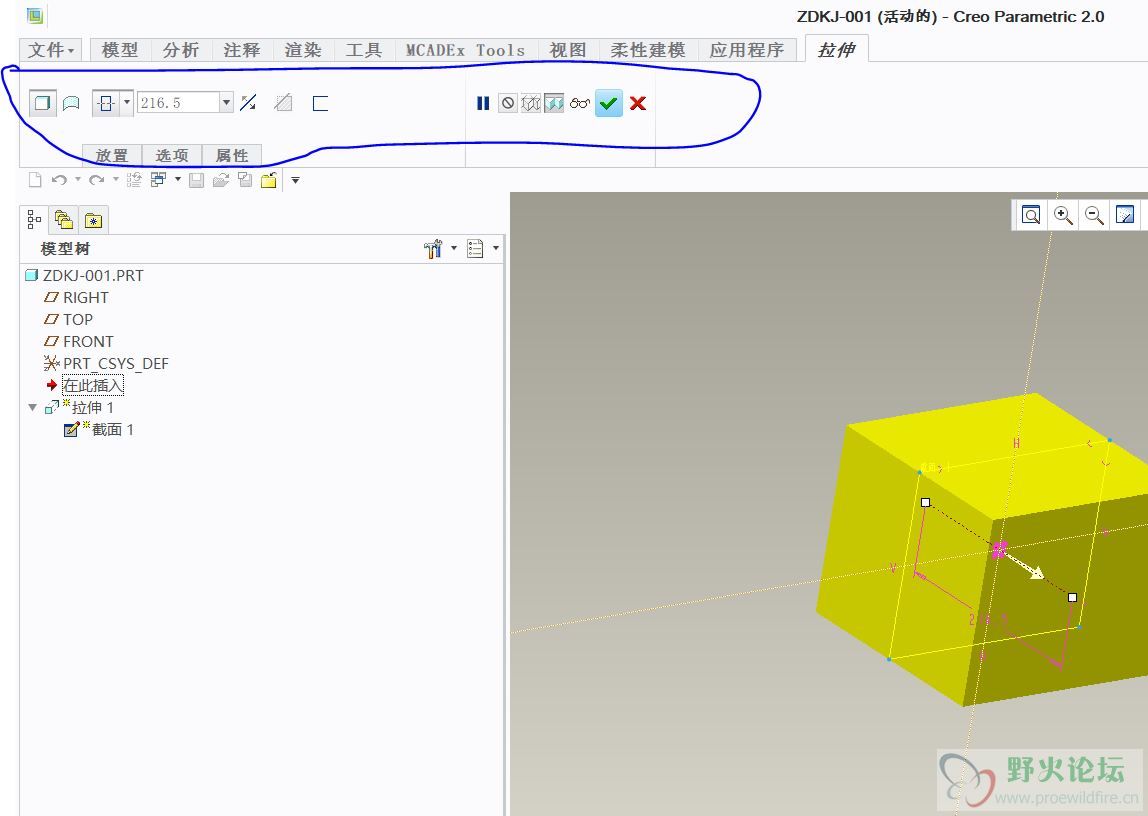Switch to the 柔性建模 ribbon tab
This screenshot has width=1148, height=816.
pyautogui.click(x=648, y=50)
